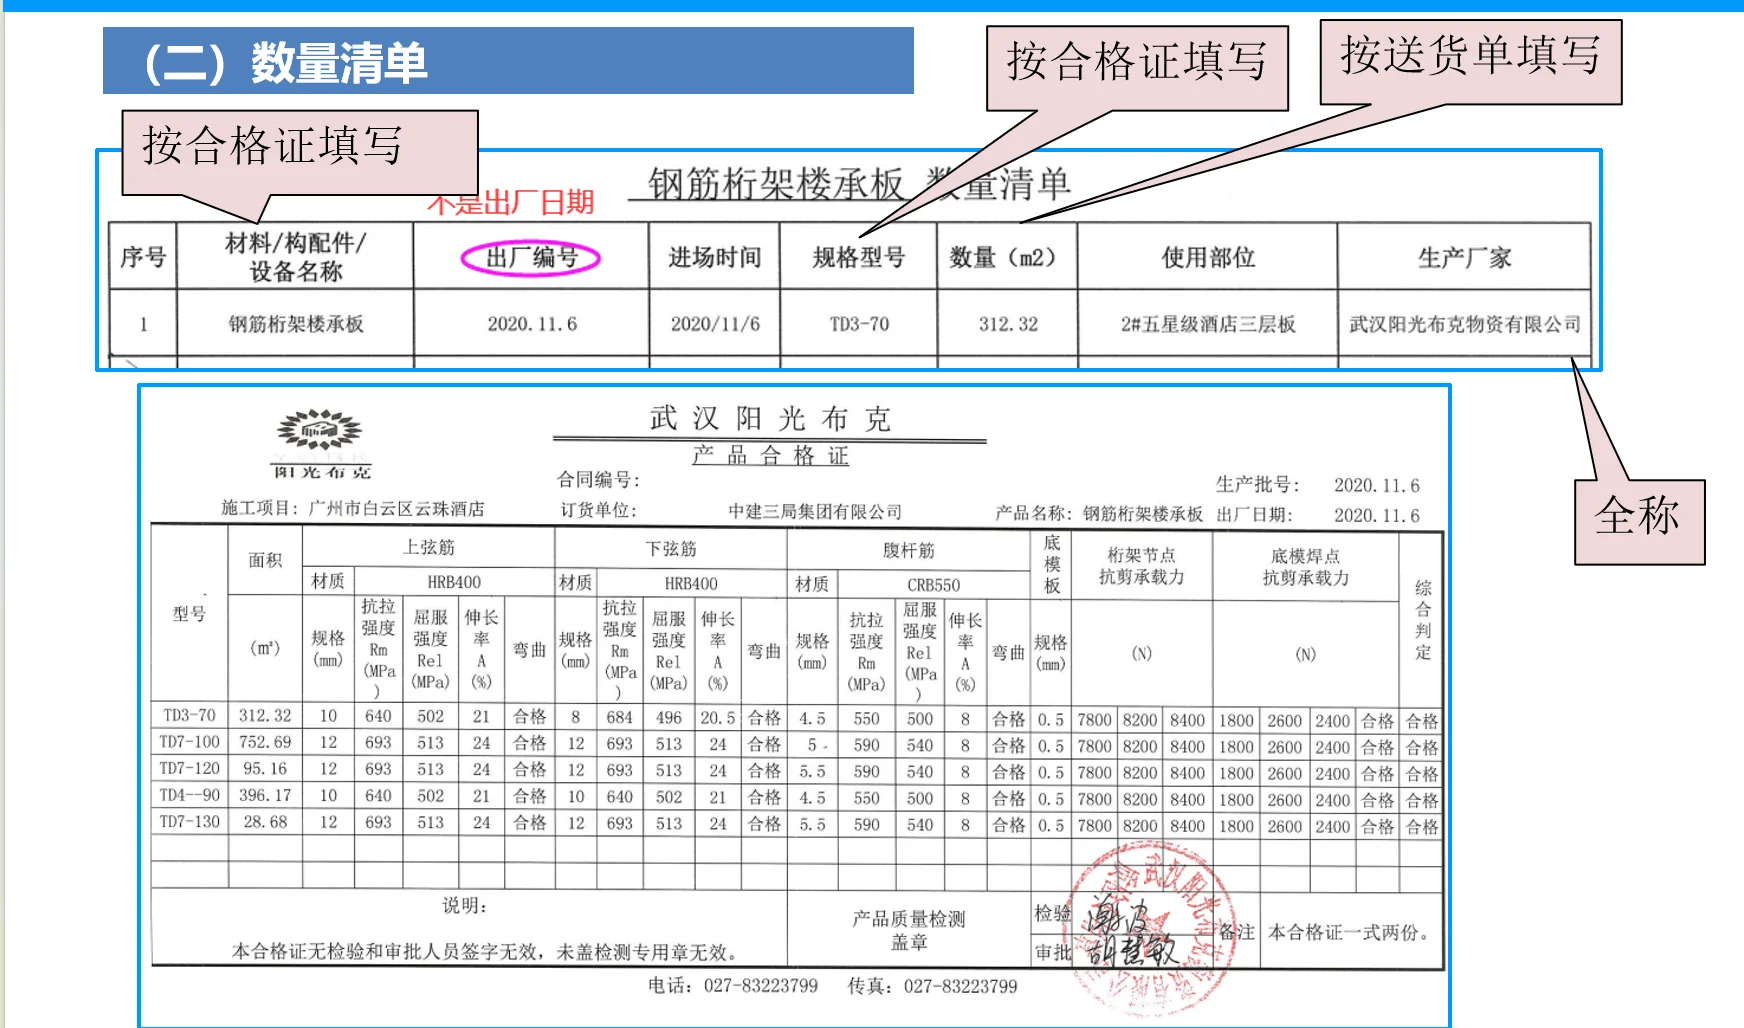Click the red 不是出厂日期 warning text

511,203
